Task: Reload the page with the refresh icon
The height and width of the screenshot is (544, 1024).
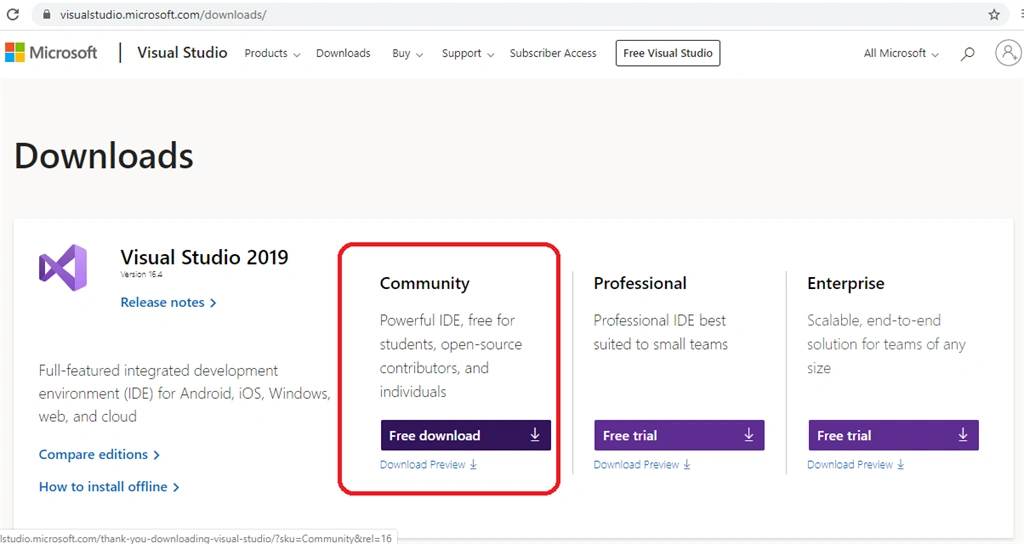Action: [13, 14]
